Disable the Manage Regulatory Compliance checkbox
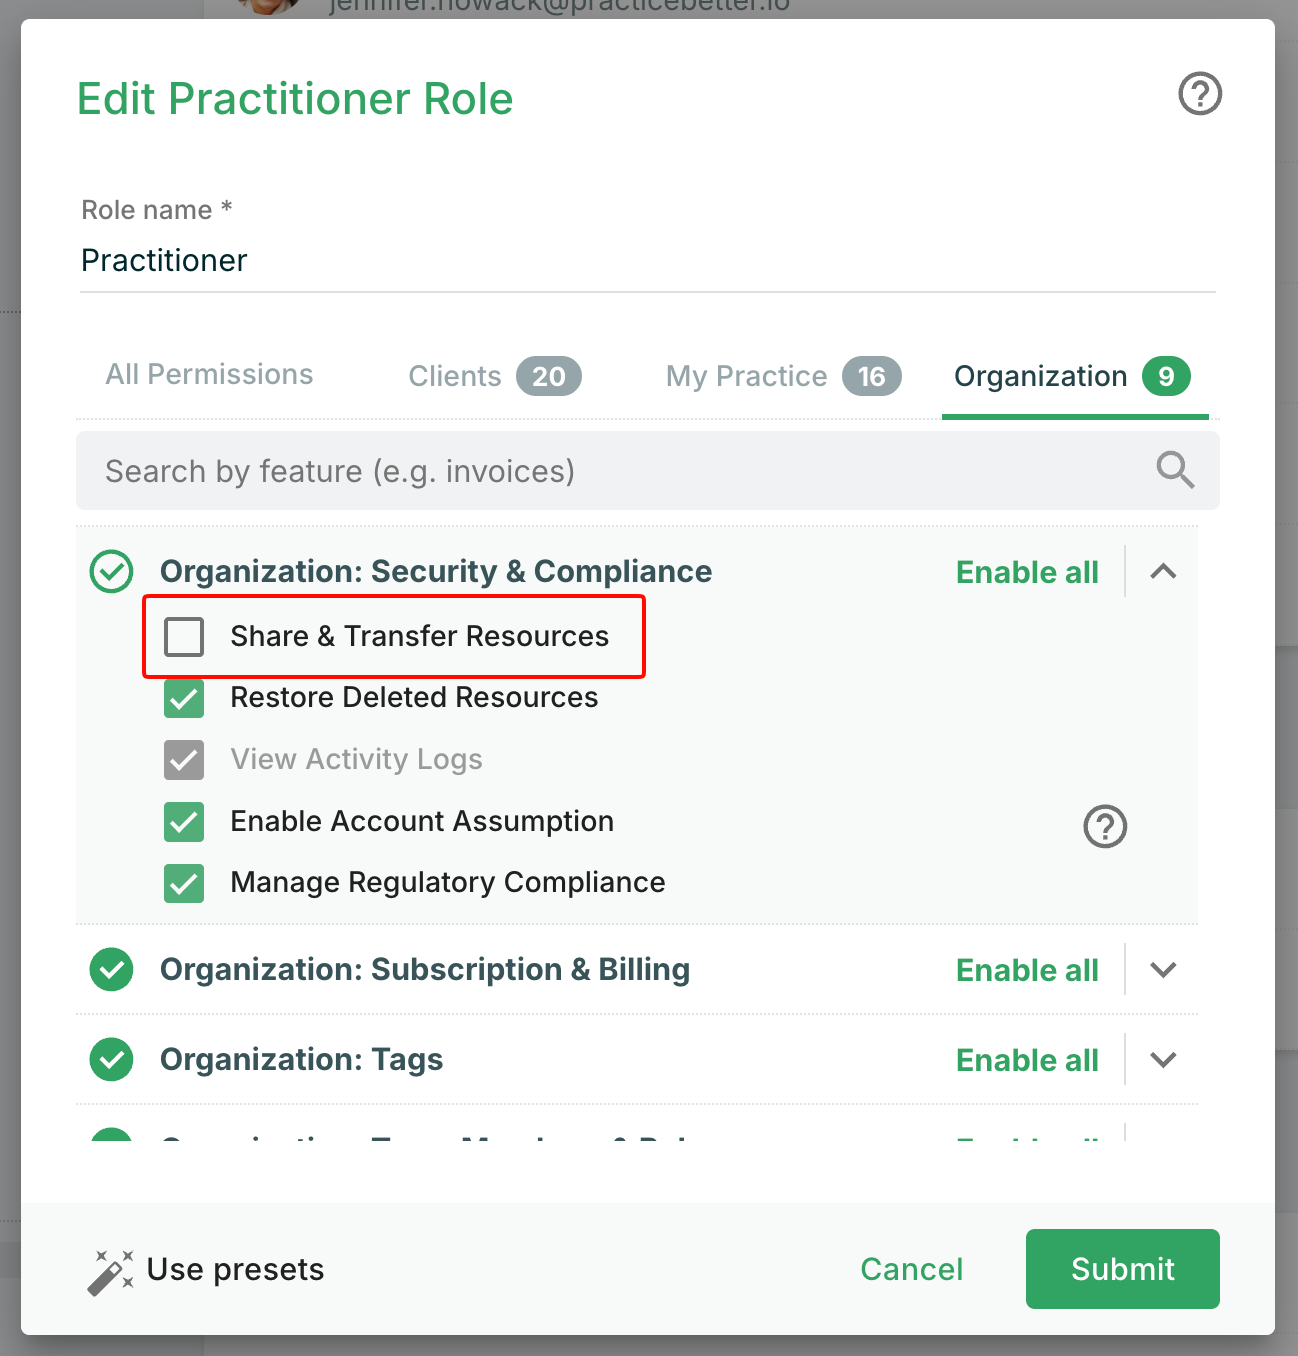 tap(184, 883)
